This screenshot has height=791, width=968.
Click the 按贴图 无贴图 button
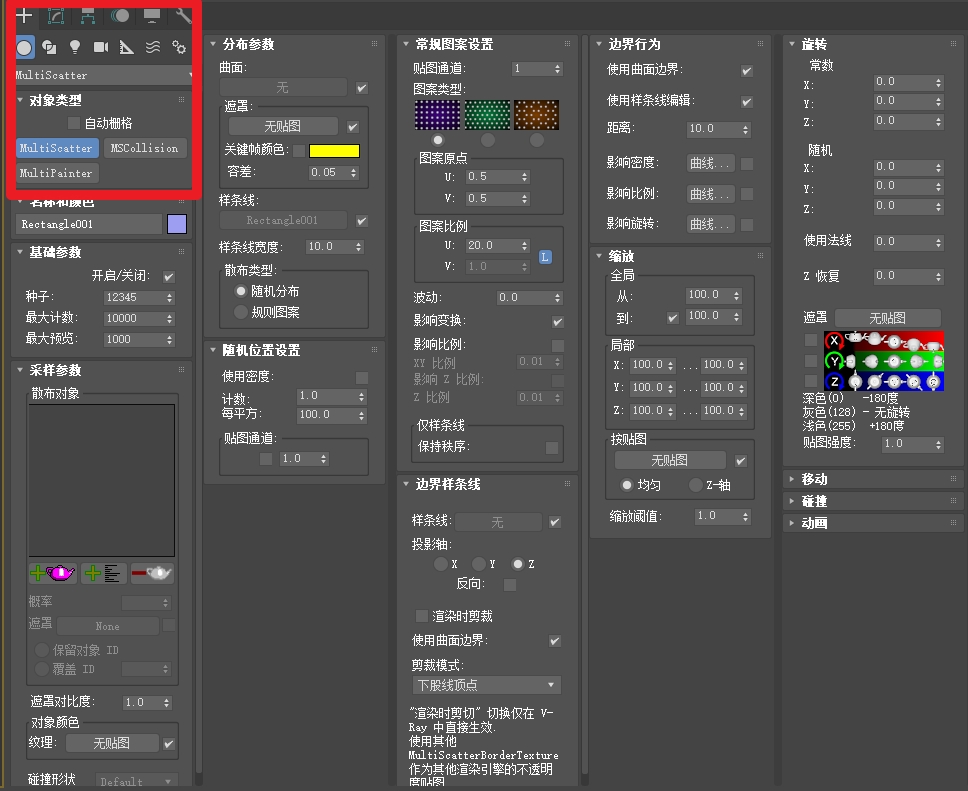tap(670, 460)
